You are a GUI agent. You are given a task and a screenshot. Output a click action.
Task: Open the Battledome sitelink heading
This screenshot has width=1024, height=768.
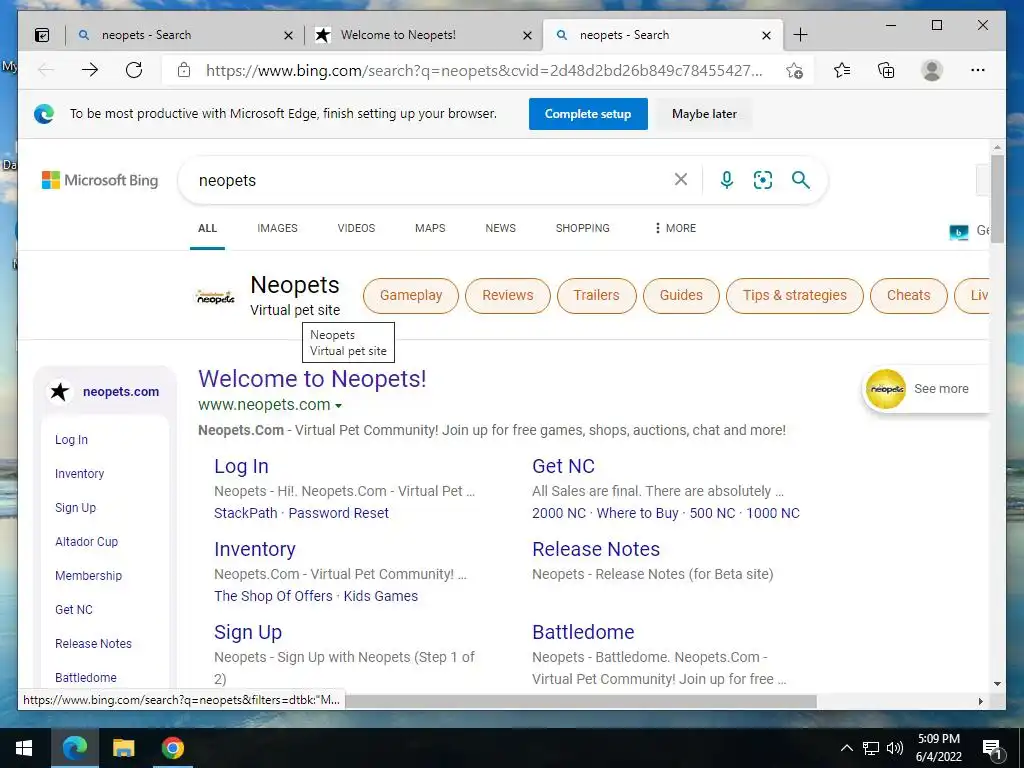(x=583, y=632)
